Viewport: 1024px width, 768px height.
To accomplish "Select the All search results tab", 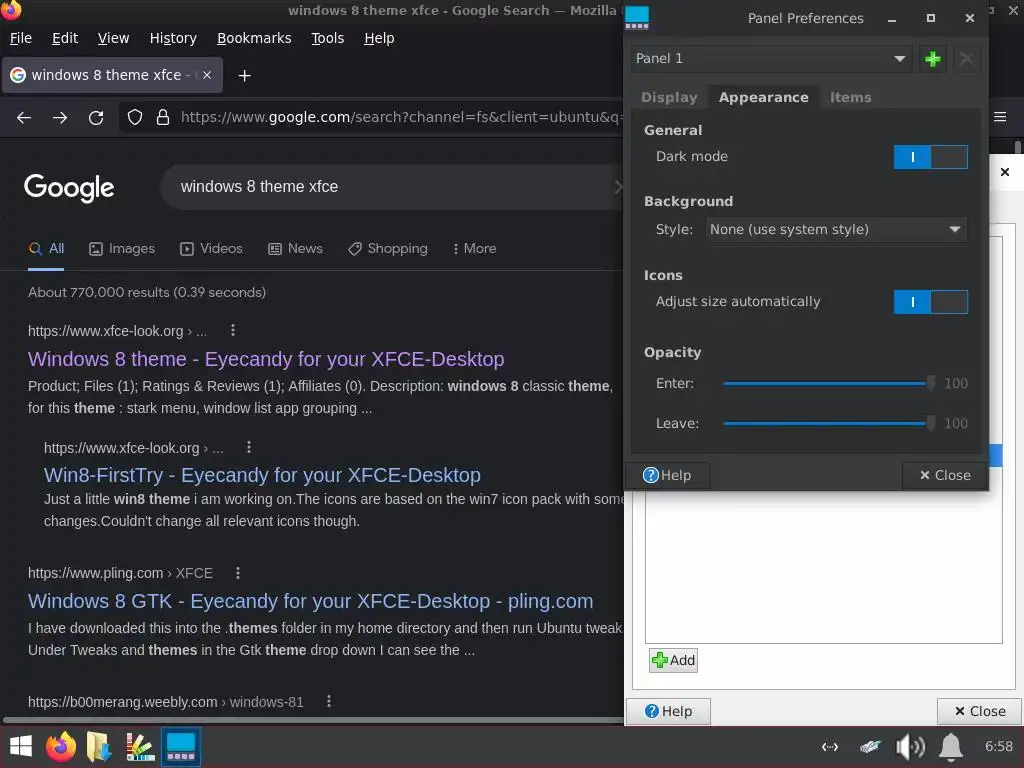I will tap(46, 248).
